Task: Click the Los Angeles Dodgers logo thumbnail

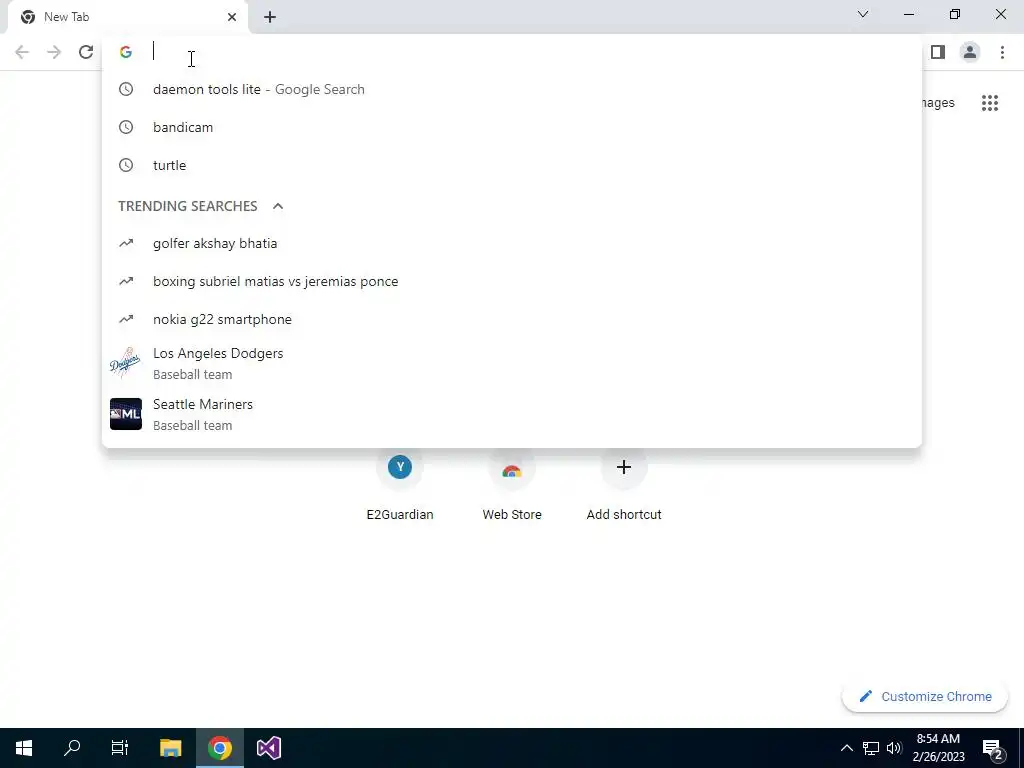Action: point(125,363)
